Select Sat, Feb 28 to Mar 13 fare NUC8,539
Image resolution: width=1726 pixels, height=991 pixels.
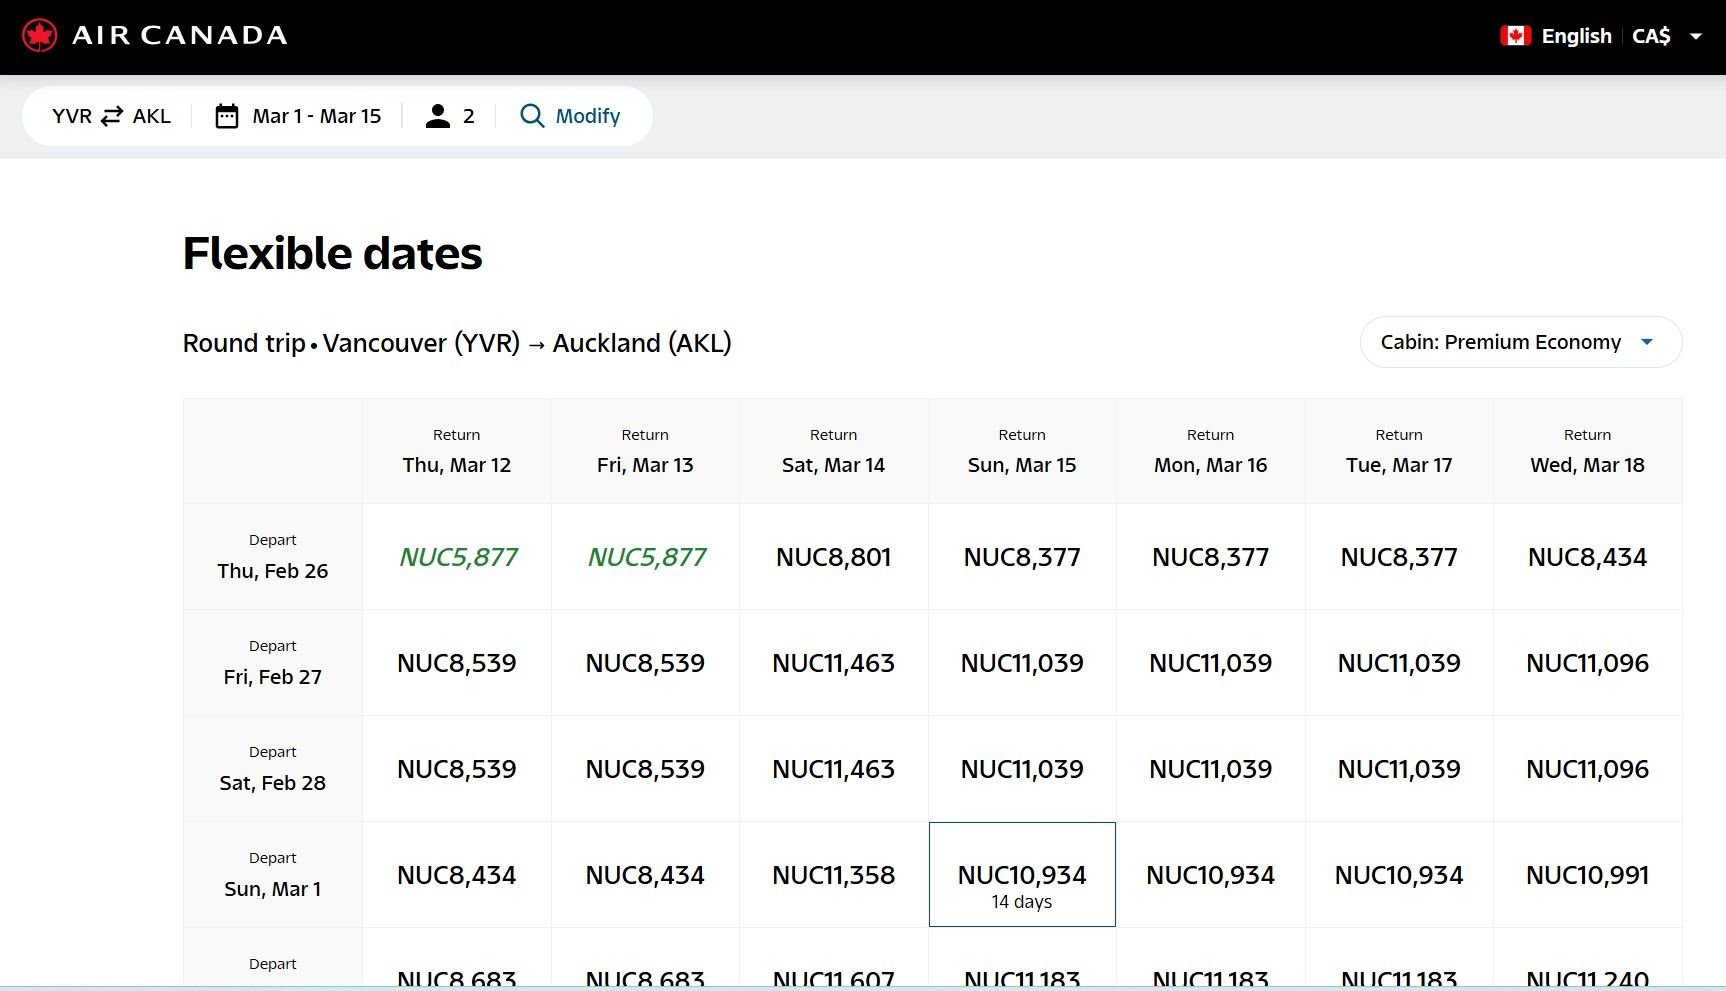[645, 769]
